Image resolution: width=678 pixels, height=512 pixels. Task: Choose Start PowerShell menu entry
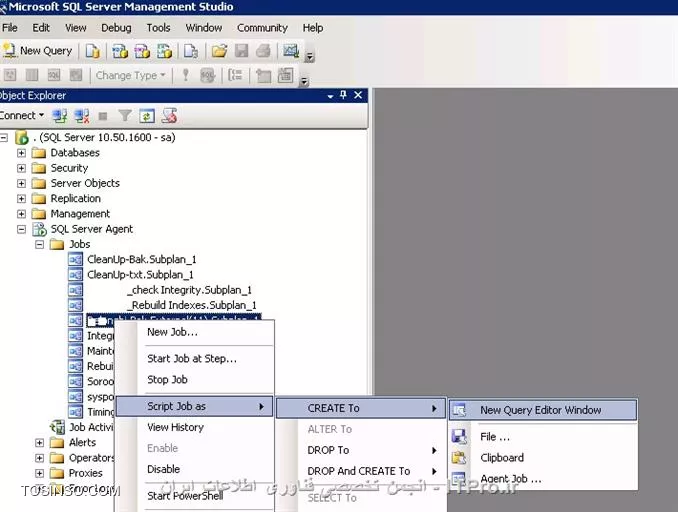195,496
